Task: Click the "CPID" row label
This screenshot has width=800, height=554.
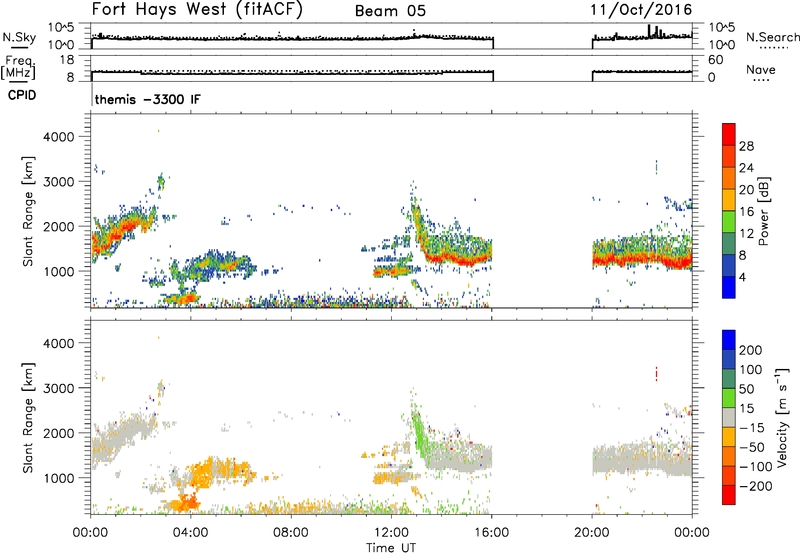Action: (22, 95)
